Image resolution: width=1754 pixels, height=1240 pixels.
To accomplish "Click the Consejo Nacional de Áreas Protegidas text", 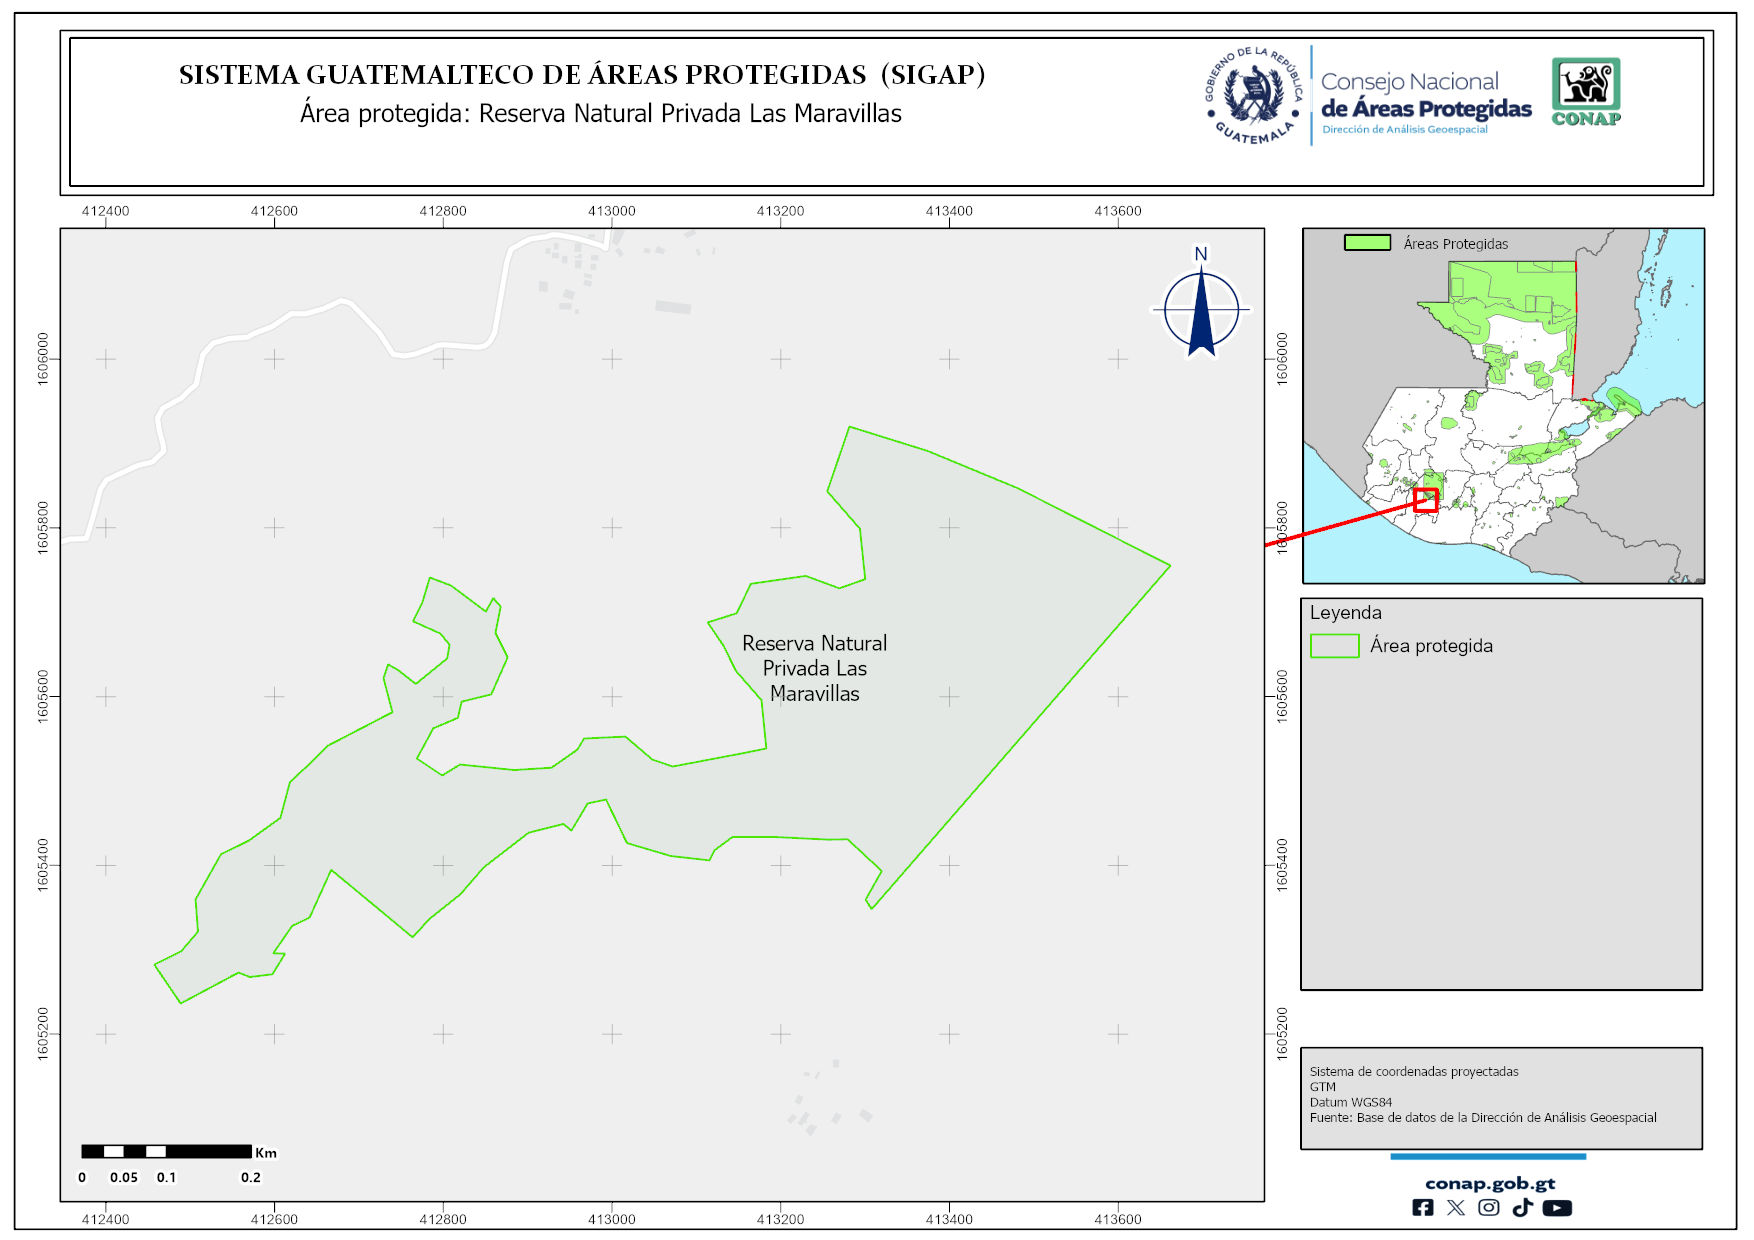I will click(1425, 95).
